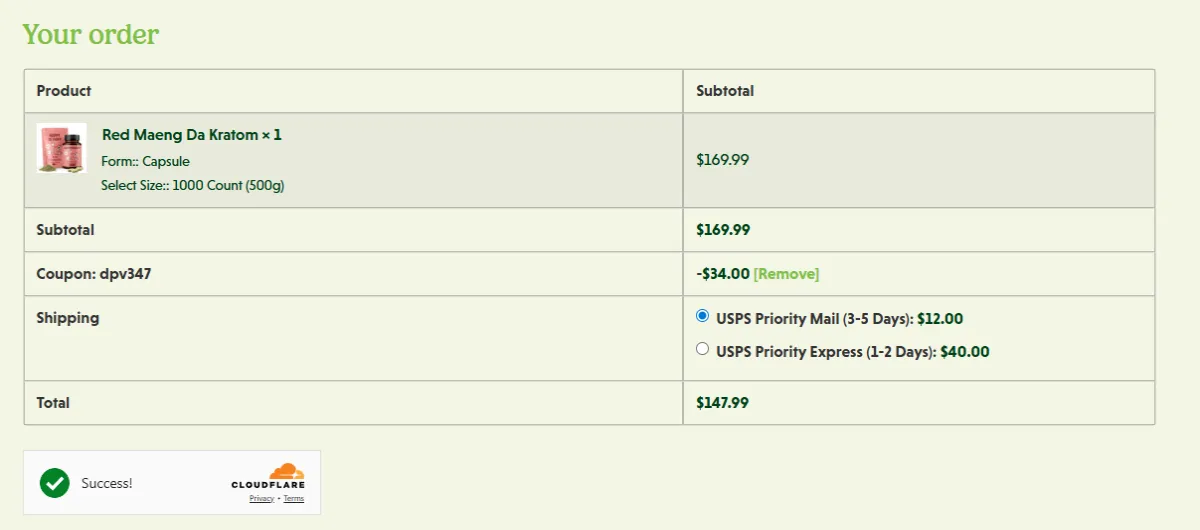Click the Red Maeng Da Kratom product name
The width and height of the screenshot is (1200, 530).
coord(191,135)
